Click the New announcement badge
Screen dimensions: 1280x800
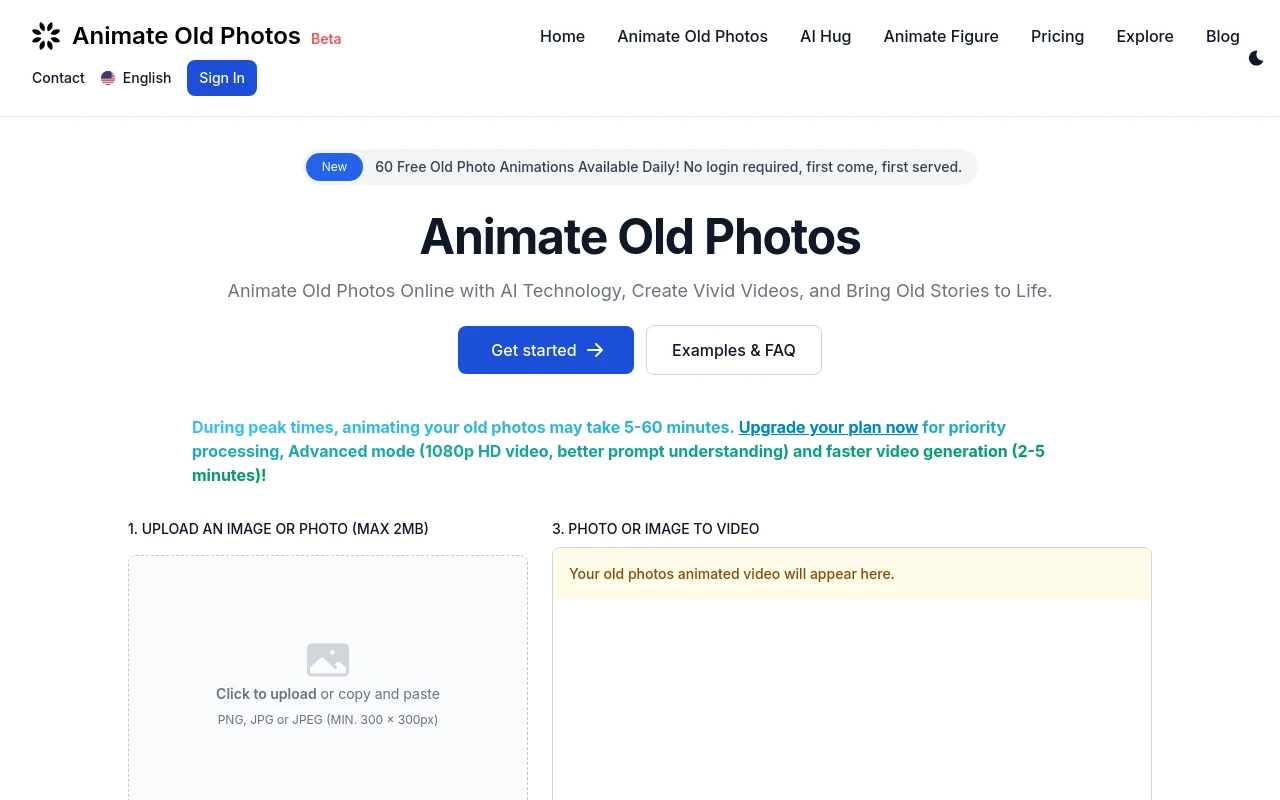334,167
